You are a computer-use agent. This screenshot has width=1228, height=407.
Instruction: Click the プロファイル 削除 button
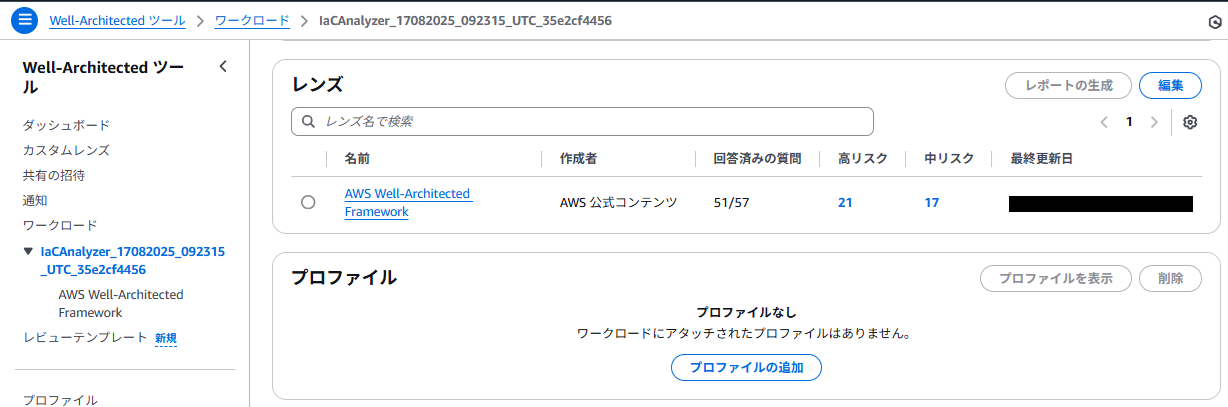tap(1170, 278)
